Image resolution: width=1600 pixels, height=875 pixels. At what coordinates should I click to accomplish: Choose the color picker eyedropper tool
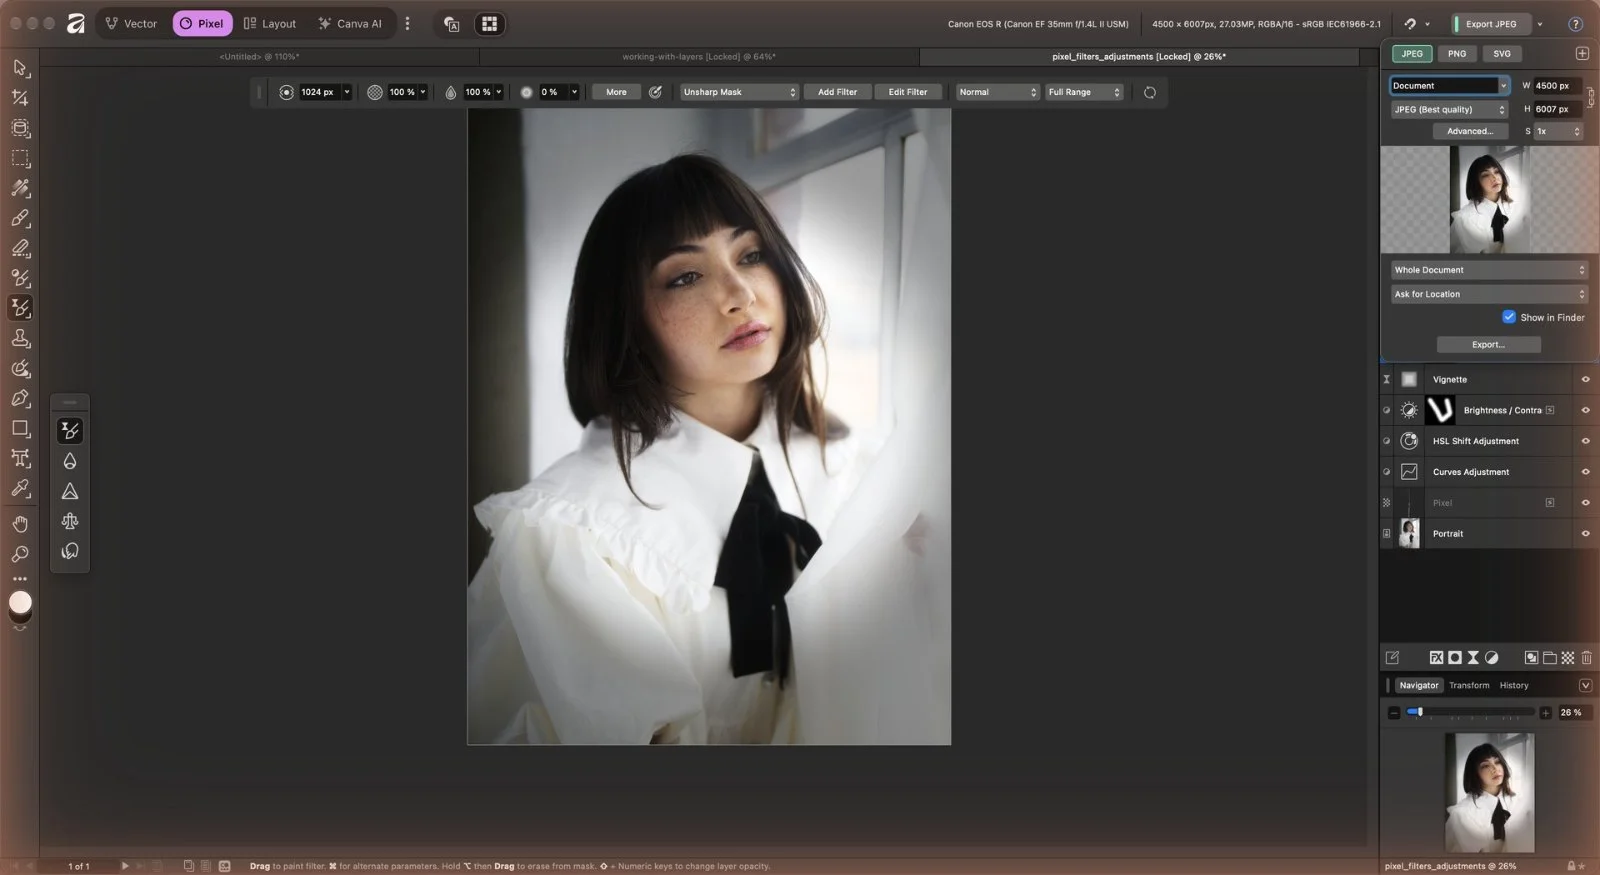point(20,488)
